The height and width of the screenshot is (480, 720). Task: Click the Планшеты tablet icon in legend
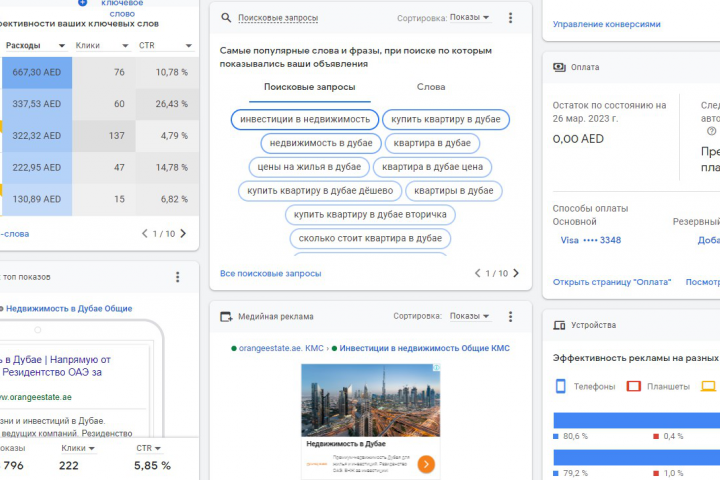(x=634, y=386)
